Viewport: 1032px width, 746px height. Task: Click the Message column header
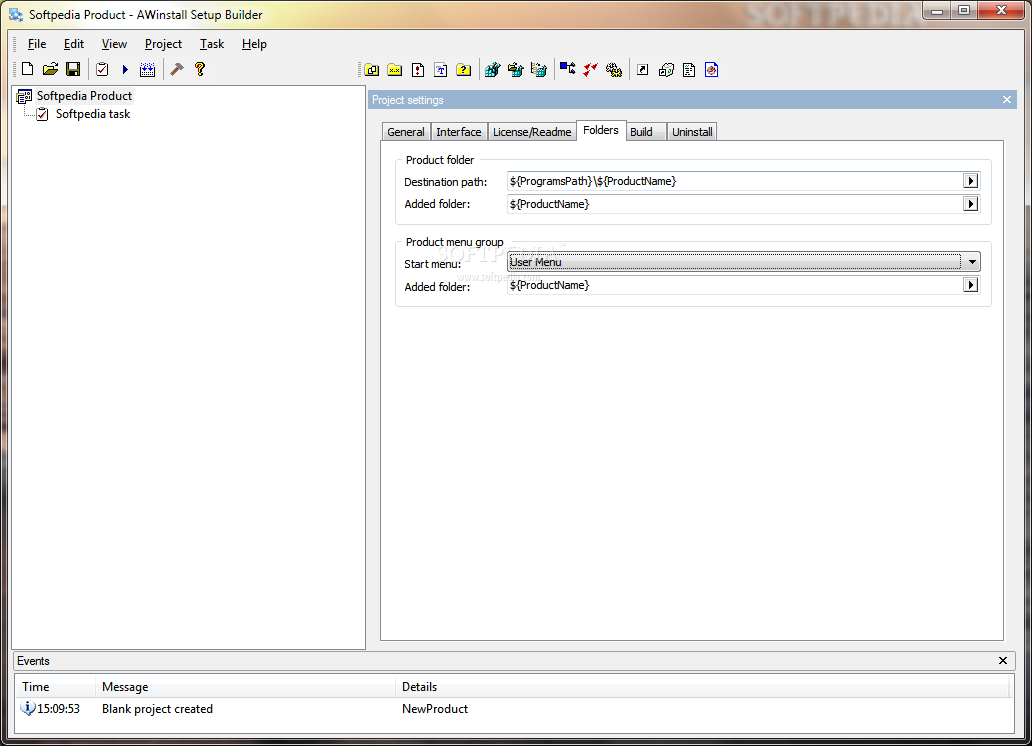click(245, 687)
